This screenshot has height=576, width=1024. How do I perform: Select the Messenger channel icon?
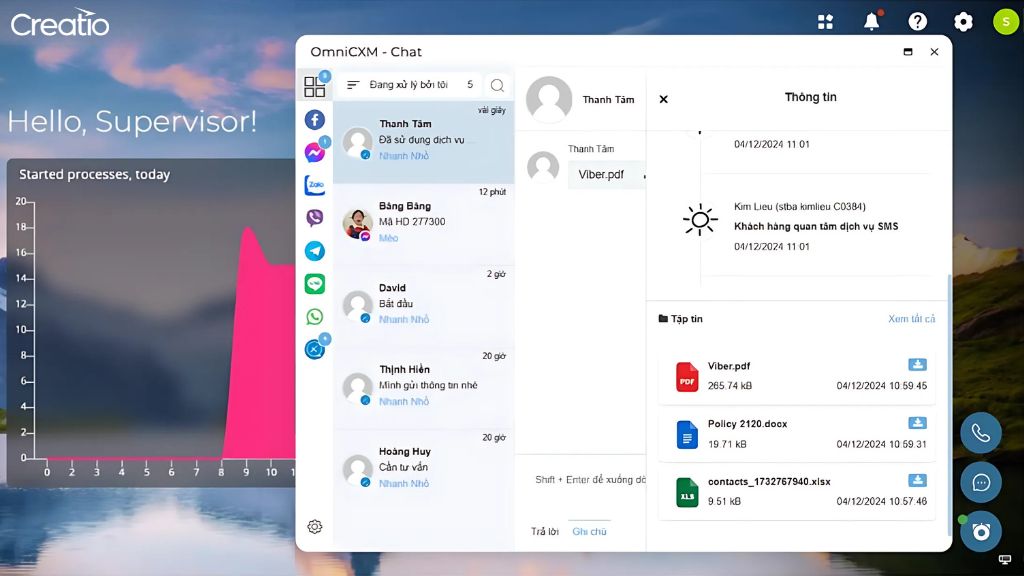pos(315,153)
